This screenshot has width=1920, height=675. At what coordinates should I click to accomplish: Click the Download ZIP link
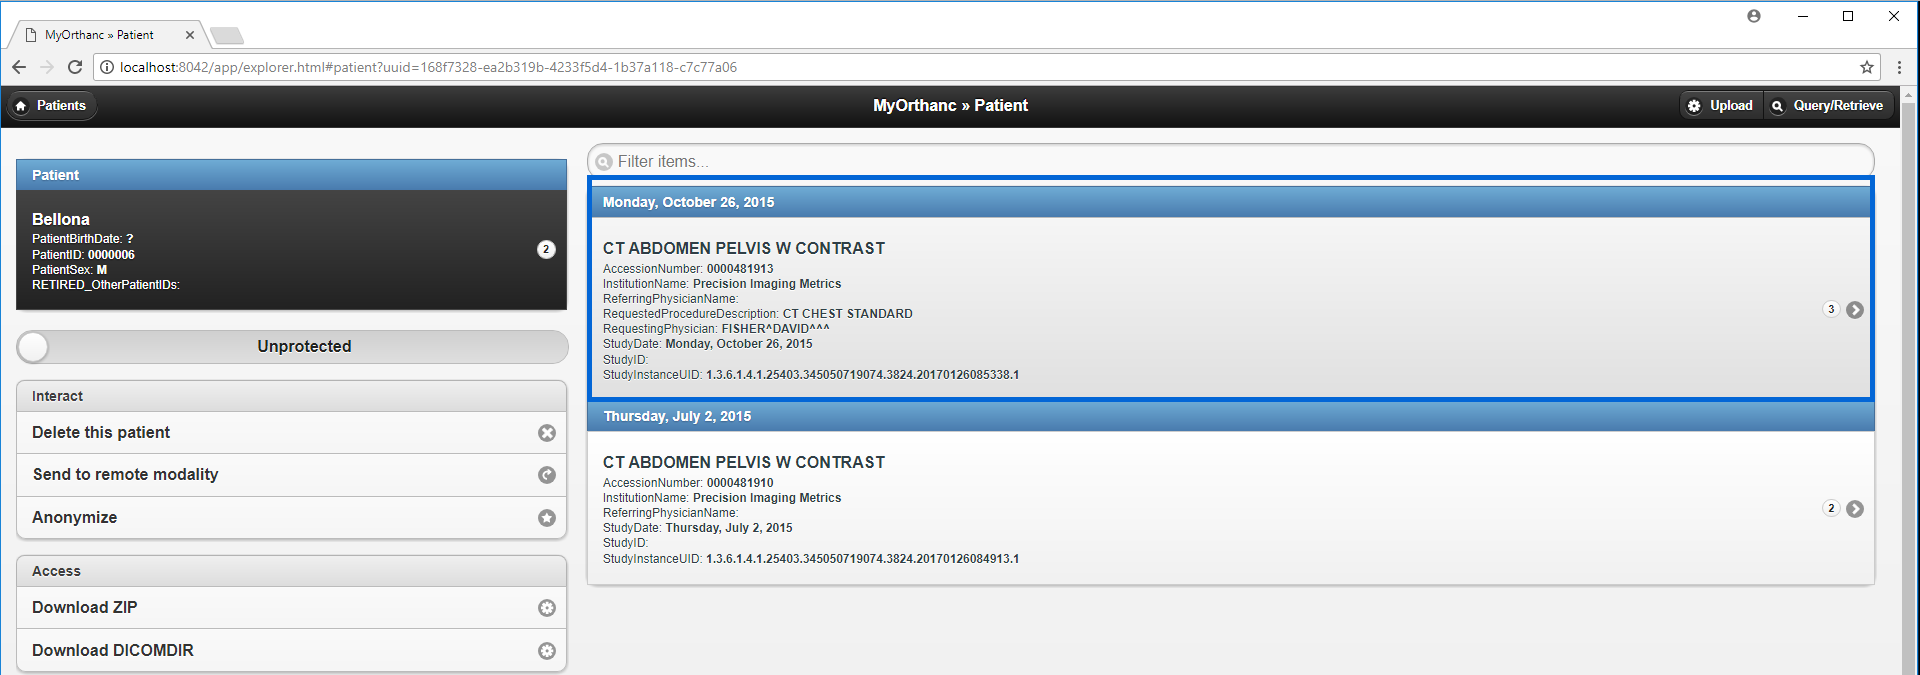coord(85,608)
